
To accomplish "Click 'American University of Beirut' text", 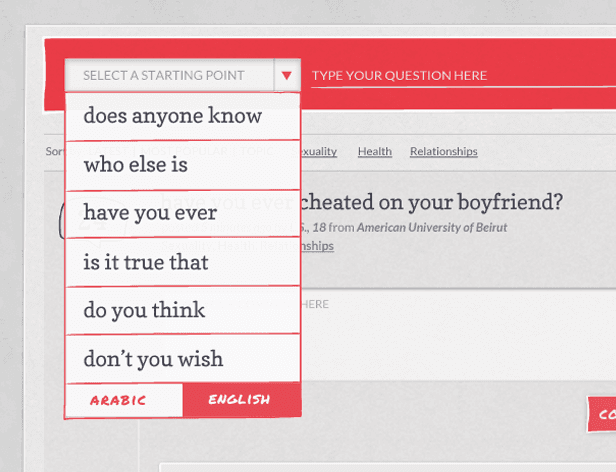I will 432,228.
